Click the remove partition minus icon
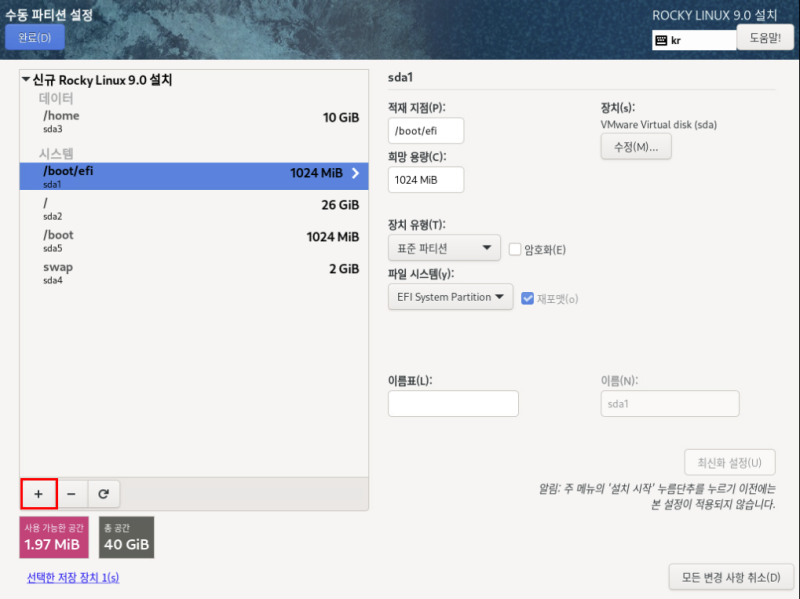The height and width of the screenshot is (599, 800). pyautogui.click(x=71, y=494)
